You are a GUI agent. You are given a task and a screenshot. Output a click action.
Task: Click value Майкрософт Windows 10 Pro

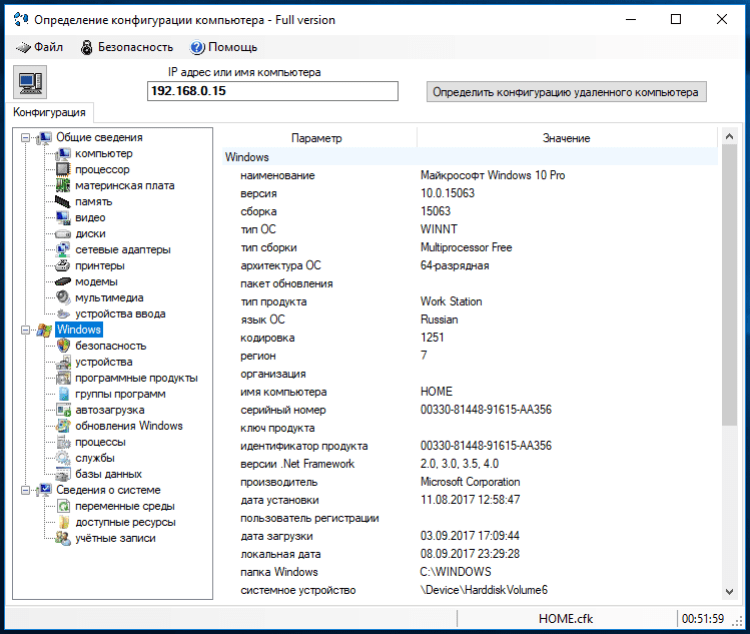click(x=493, y=175)
